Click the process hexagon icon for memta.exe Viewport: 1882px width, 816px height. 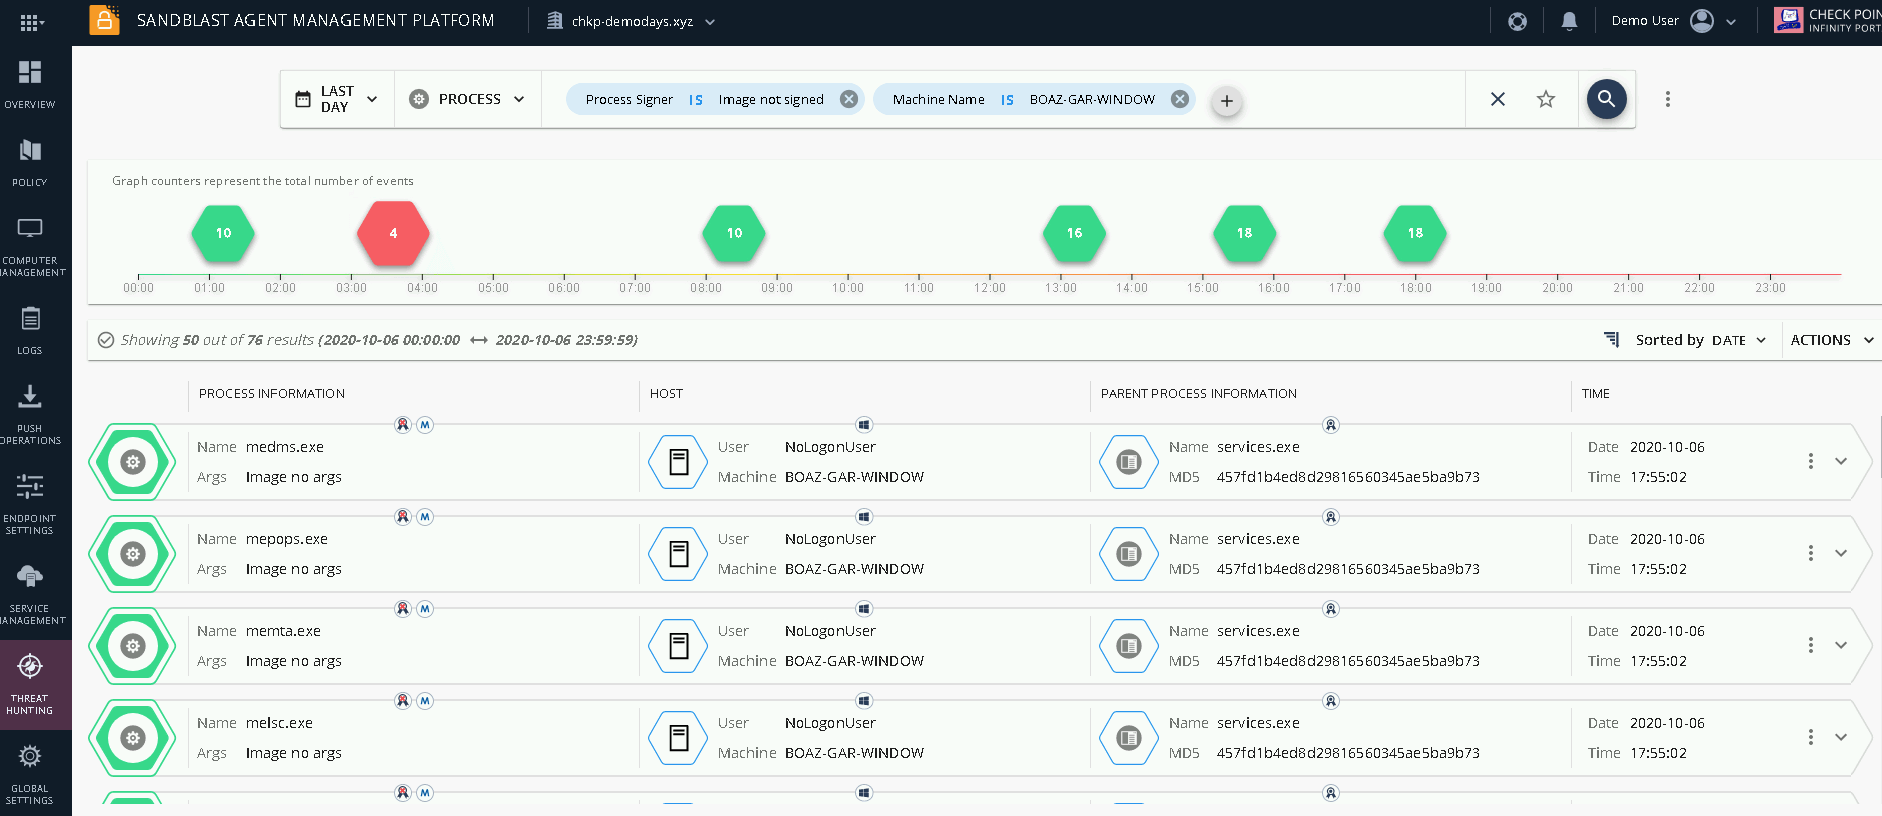click(x=133, y=646)
